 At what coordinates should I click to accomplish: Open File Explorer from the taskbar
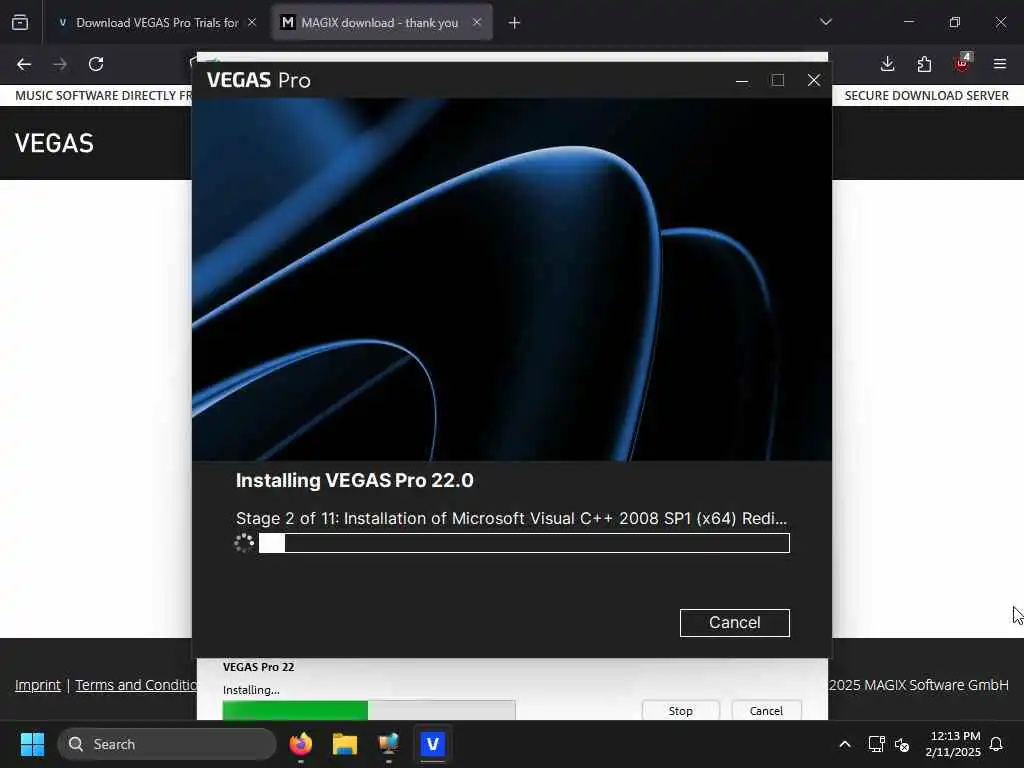(345, 744)
